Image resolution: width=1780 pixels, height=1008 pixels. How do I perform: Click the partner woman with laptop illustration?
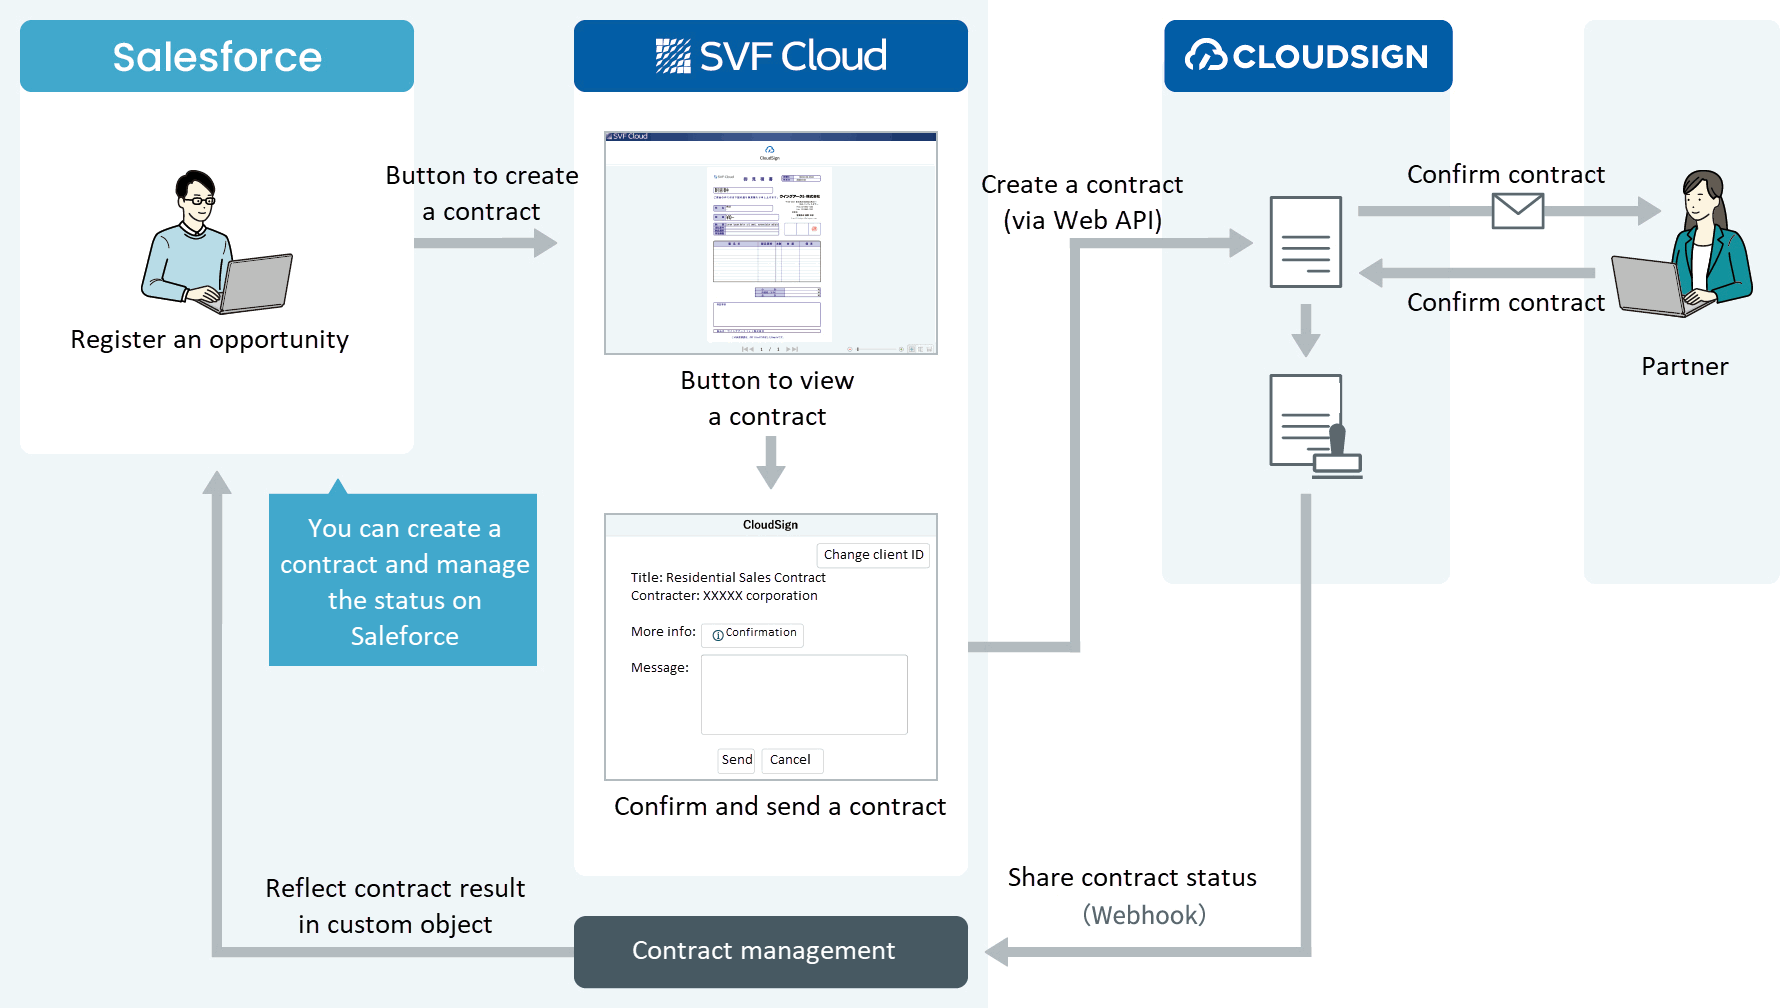pos(1682,244)
